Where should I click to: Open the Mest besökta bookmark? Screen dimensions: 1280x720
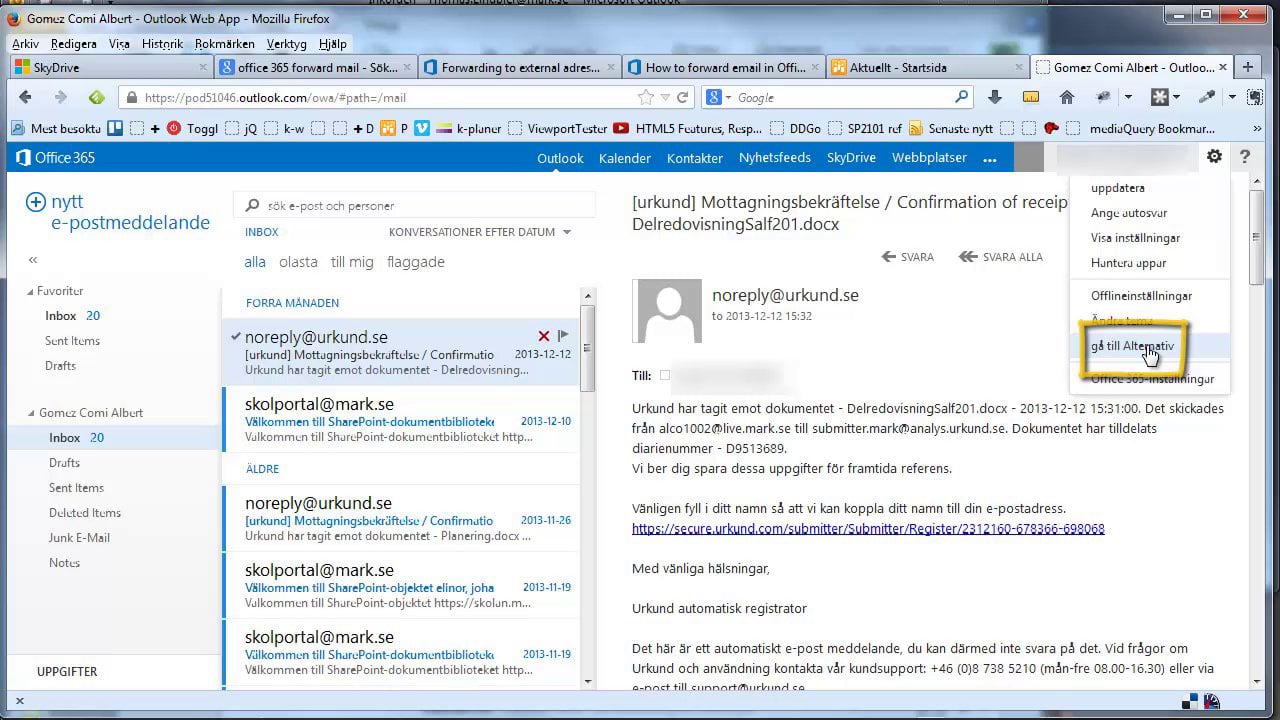point(56,128)
